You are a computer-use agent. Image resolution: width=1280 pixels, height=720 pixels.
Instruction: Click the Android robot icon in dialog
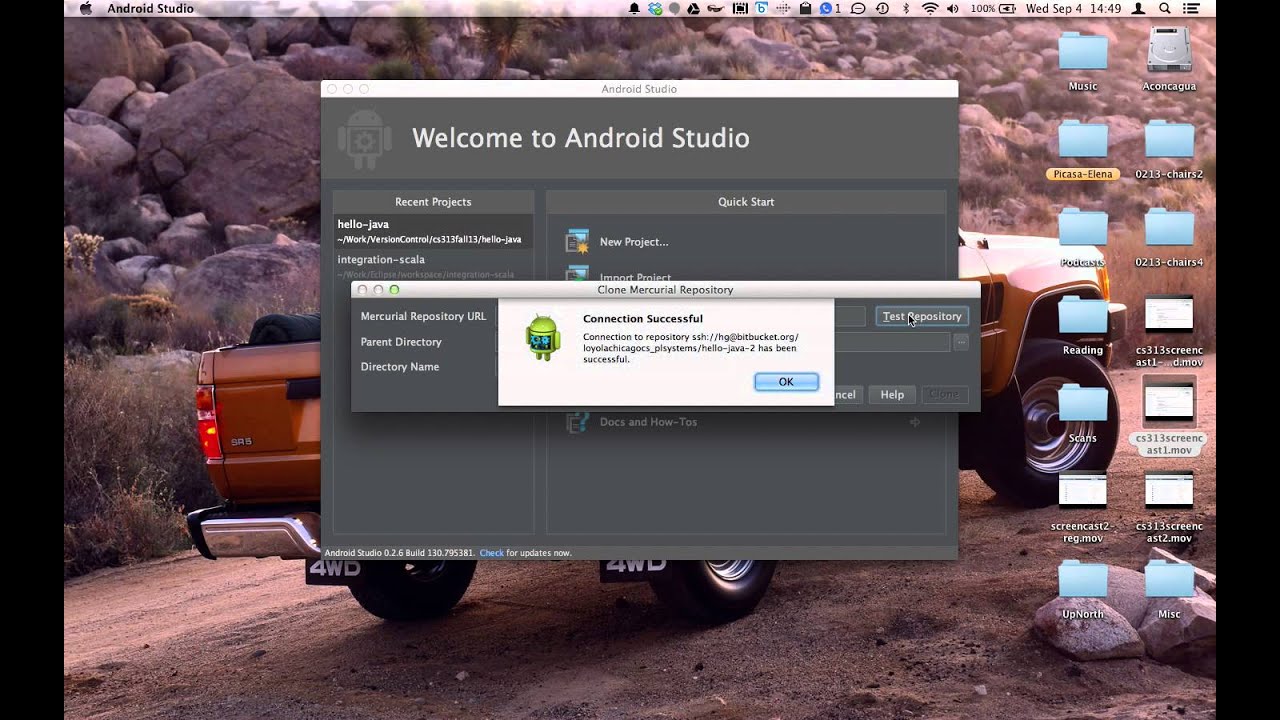(x=543, y=338)
